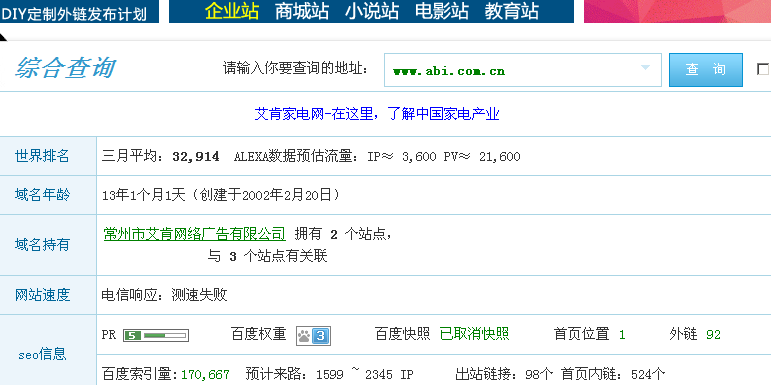Image resolution: width=771 pixels, height=385 pixels.
Task: Open the 教育站 tab
Action: tap(512, 11)
